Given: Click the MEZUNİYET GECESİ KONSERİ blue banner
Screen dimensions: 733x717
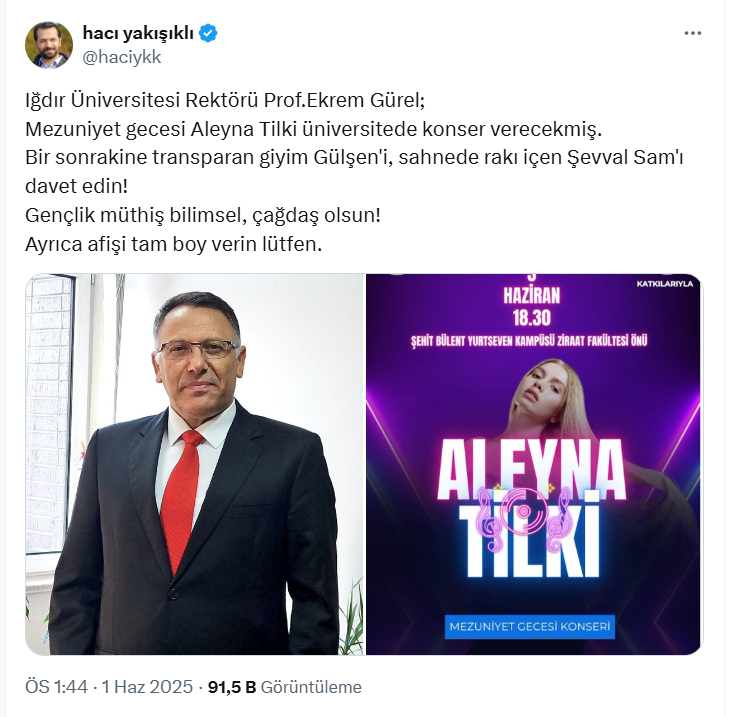Looking at the screenshot, I should [x=530, y=626].
